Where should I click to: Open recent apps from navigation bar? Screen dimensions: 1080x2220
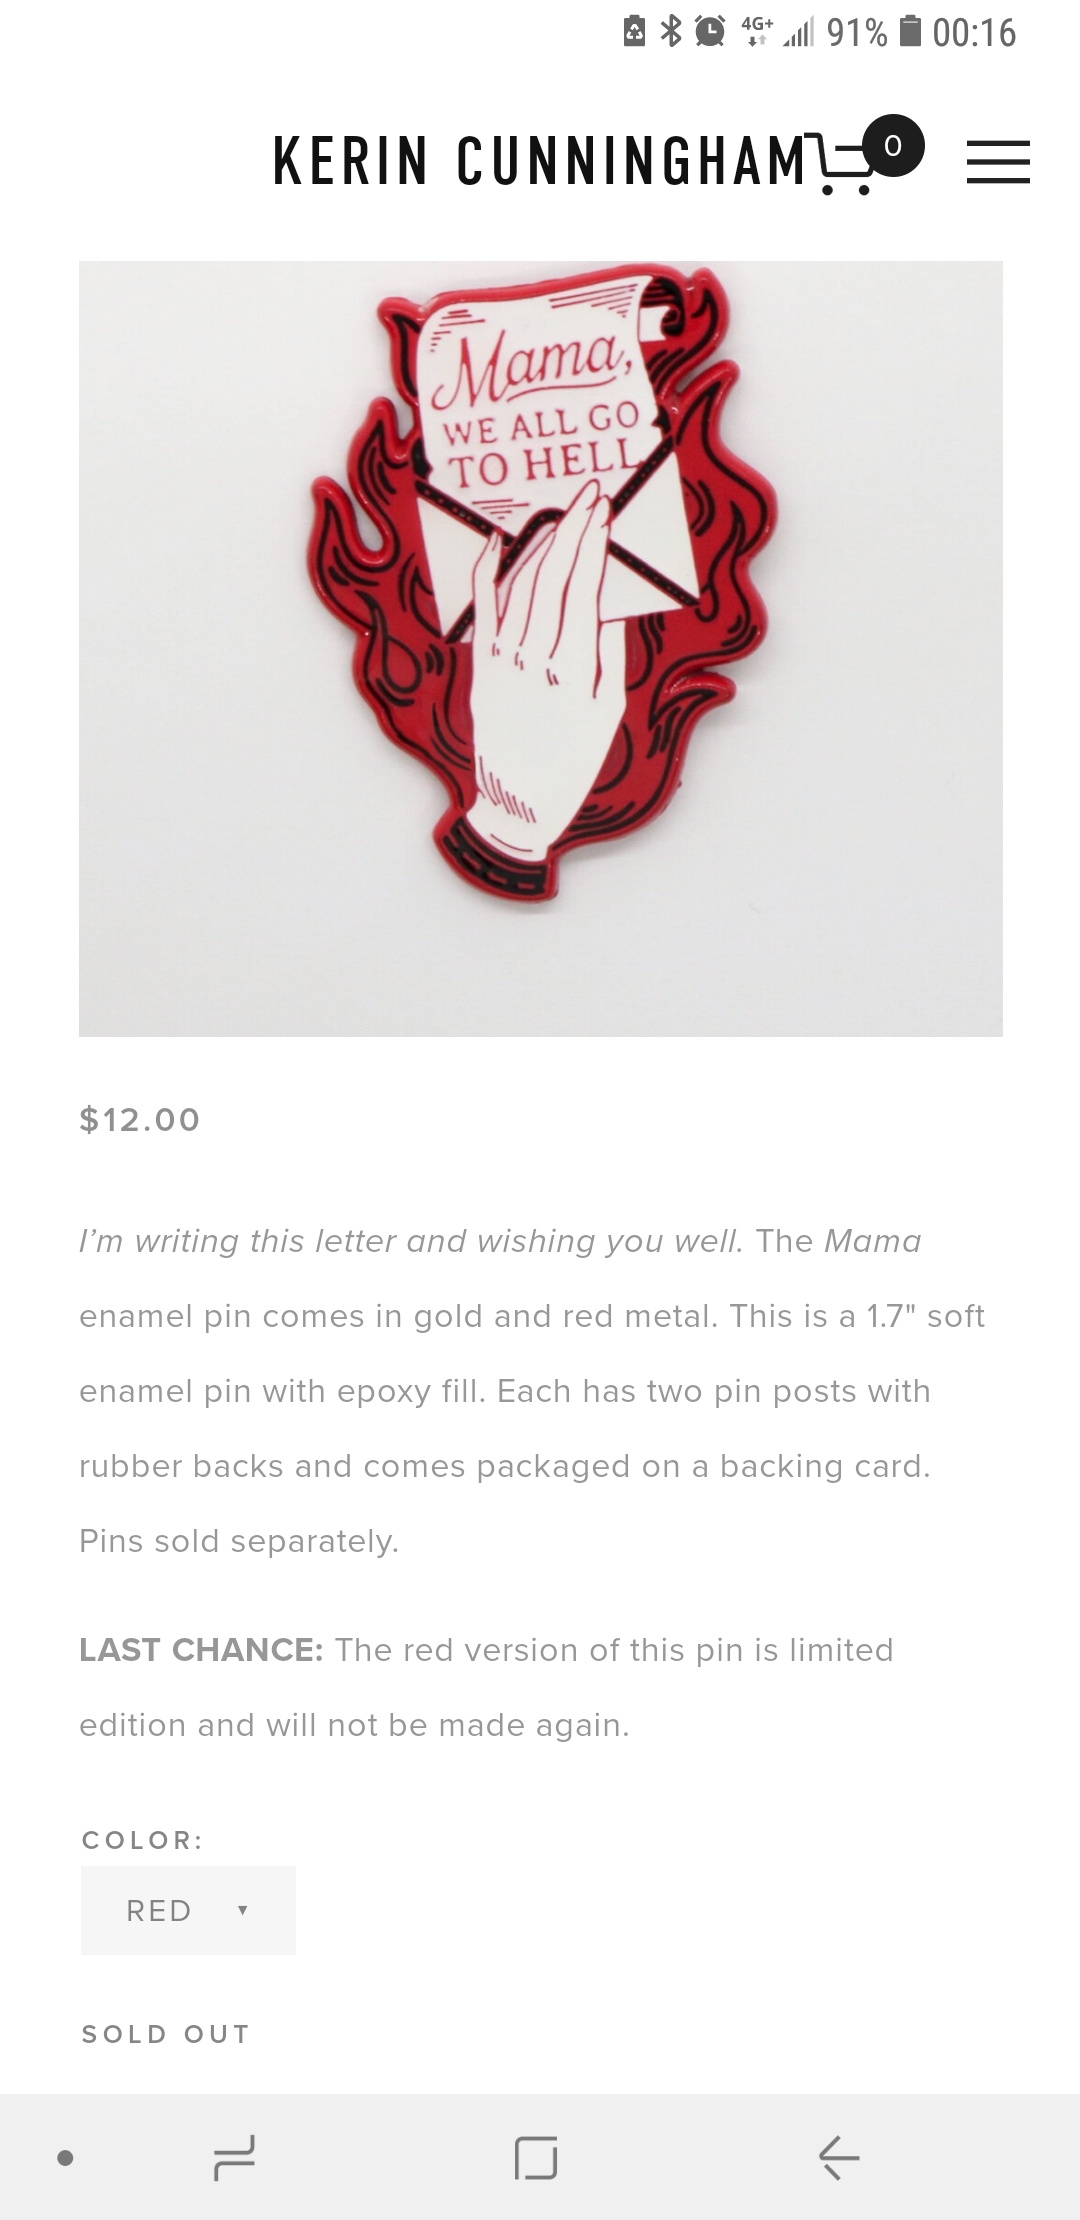pos(235,2157)
